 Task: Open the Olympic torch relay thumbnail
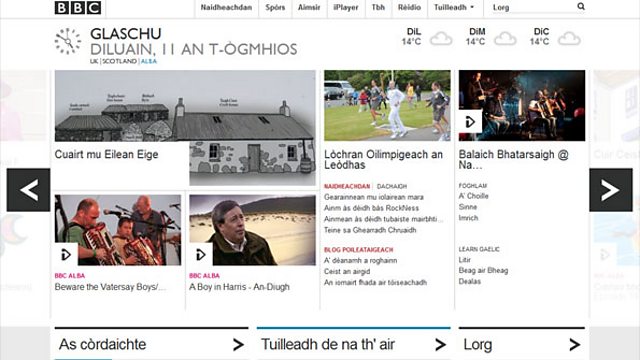tap(387, 105)
